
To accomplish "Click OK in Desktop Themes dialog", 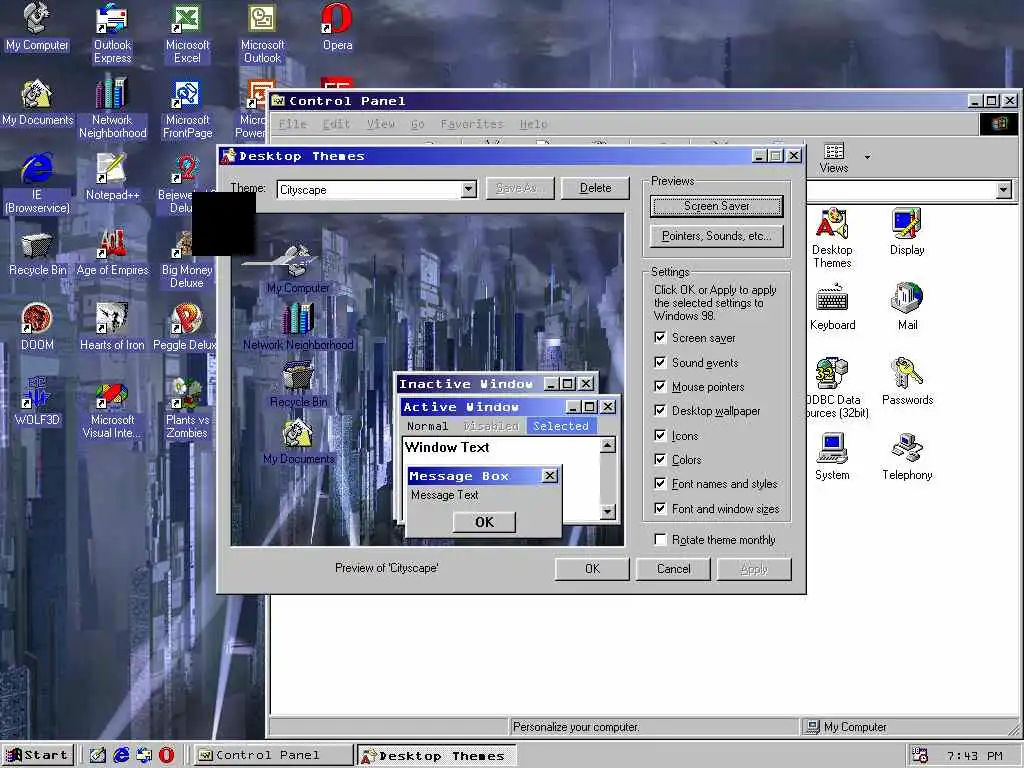I will click(x=592, y=569).
